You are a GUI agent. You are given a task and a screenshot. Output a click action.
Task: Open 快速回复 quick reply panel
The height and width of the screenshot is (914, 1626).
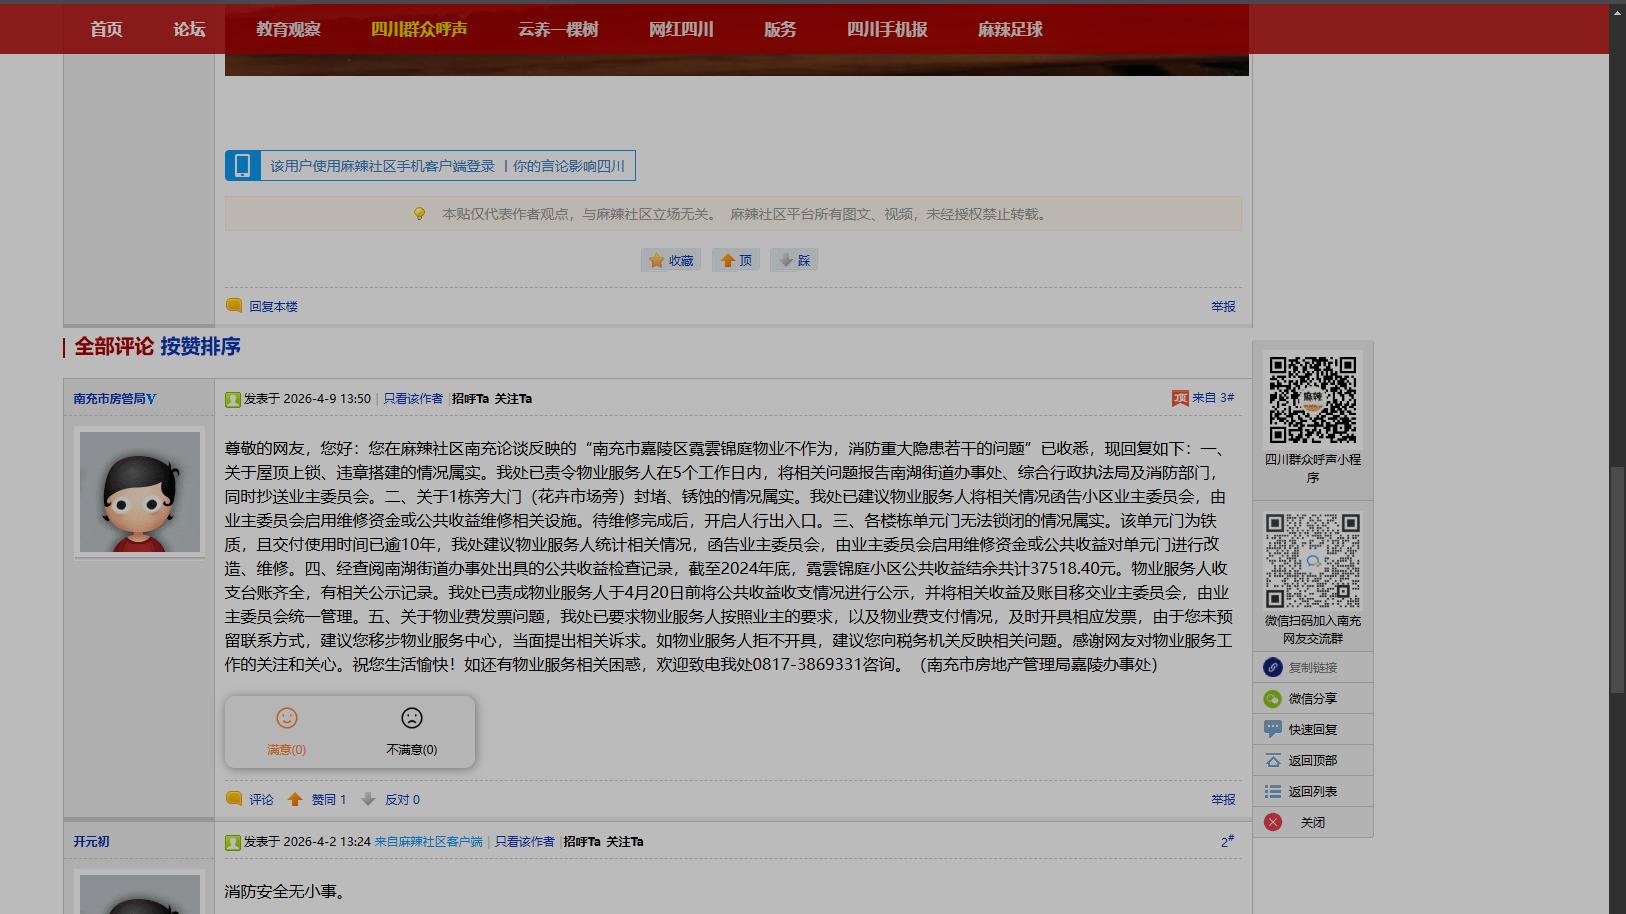[1271, 729]
